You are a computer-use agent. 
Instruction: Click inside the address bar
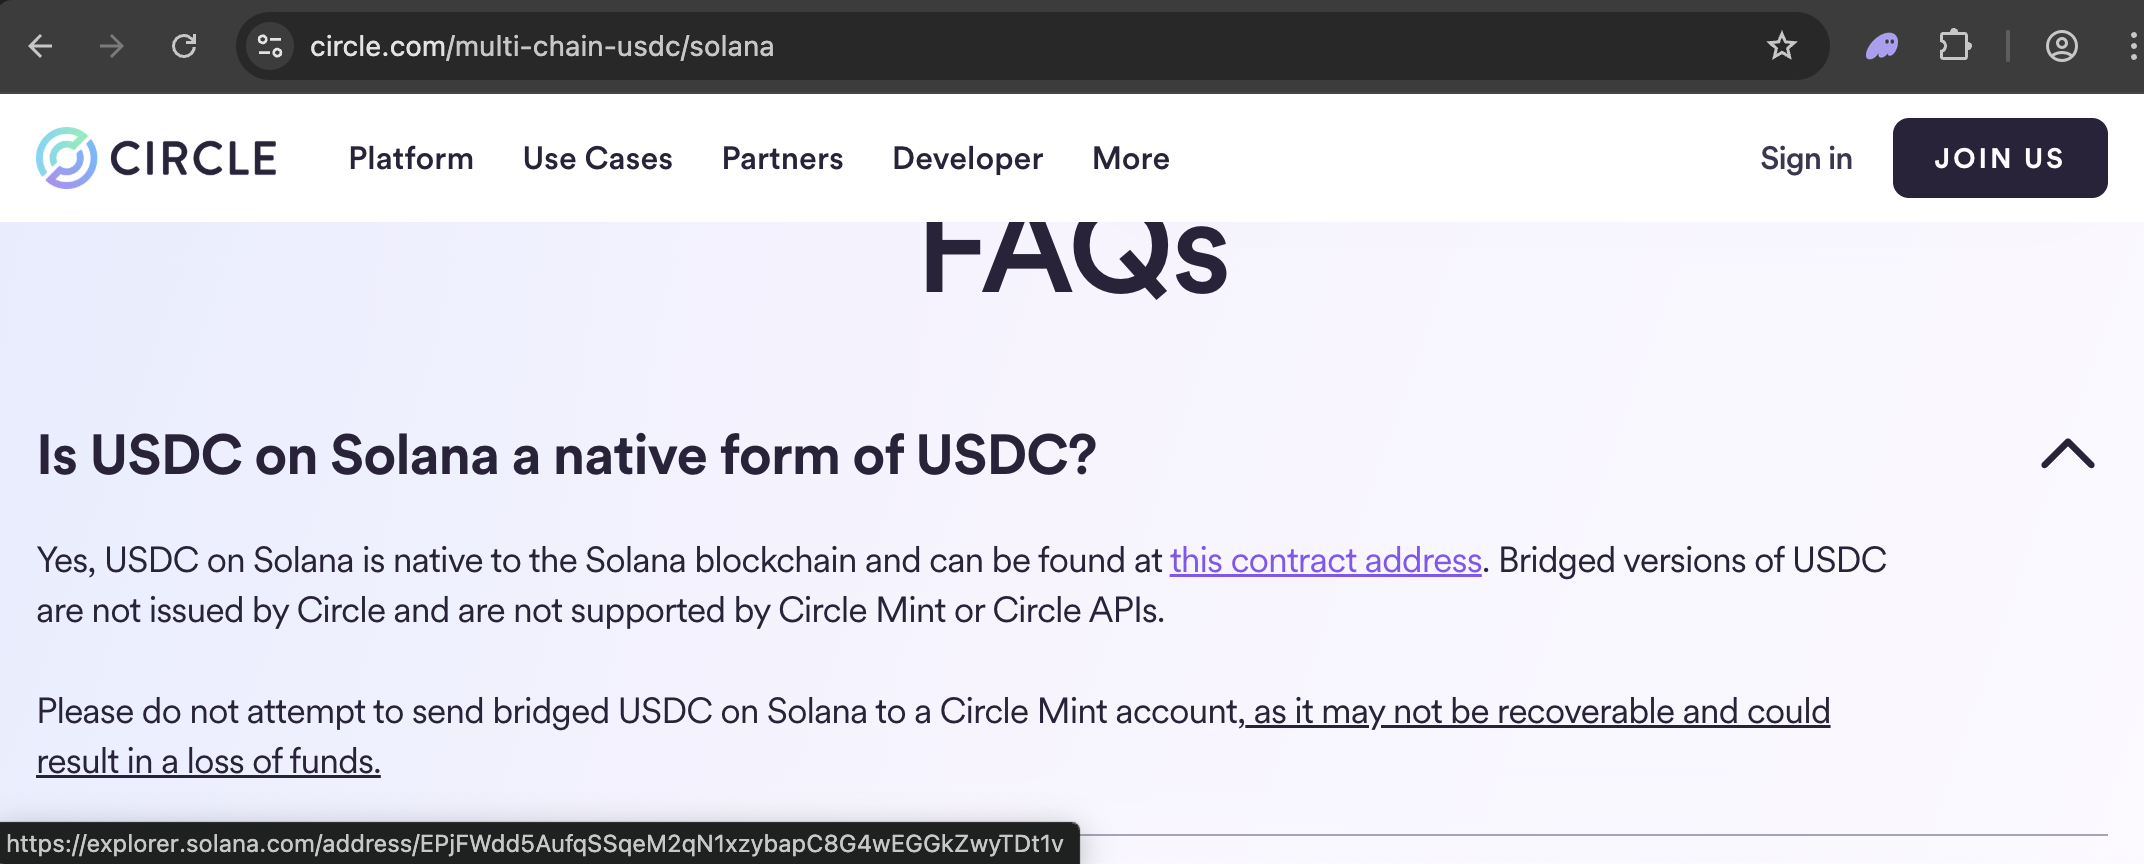pos(700,46)
